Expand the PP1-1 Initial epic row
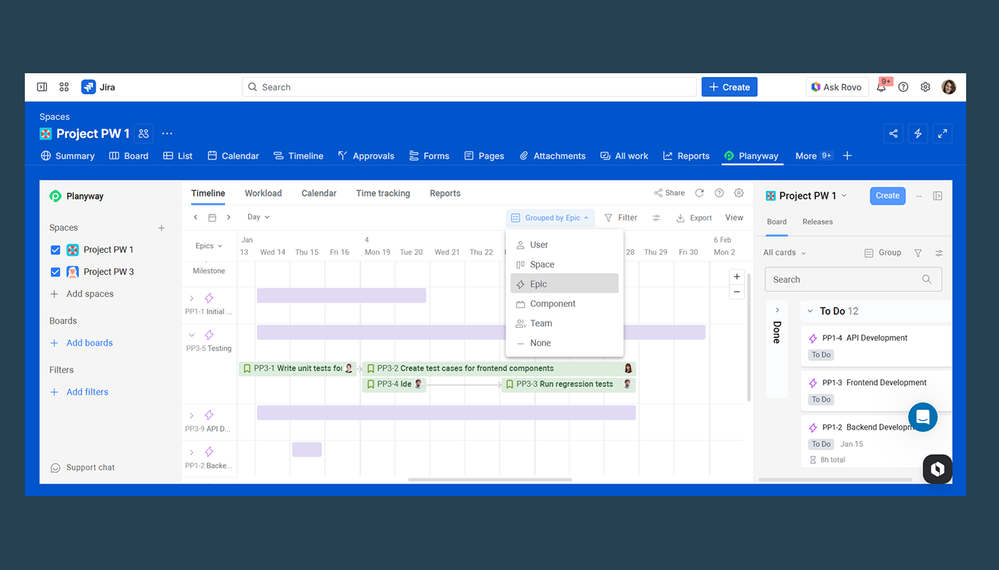The image size is (999, 570). pos(192,298)
